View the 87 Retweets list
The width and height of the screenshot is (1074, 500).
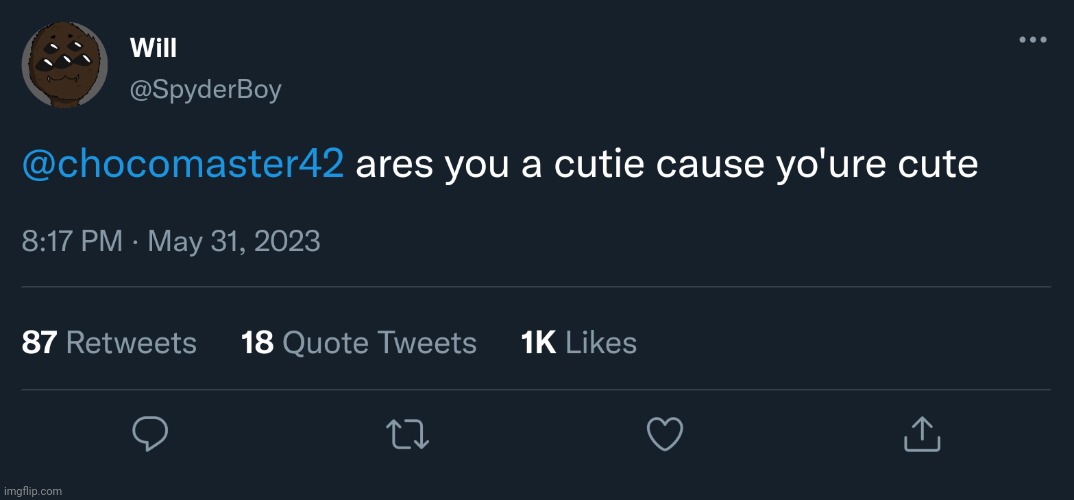click(x=109, y=343)
